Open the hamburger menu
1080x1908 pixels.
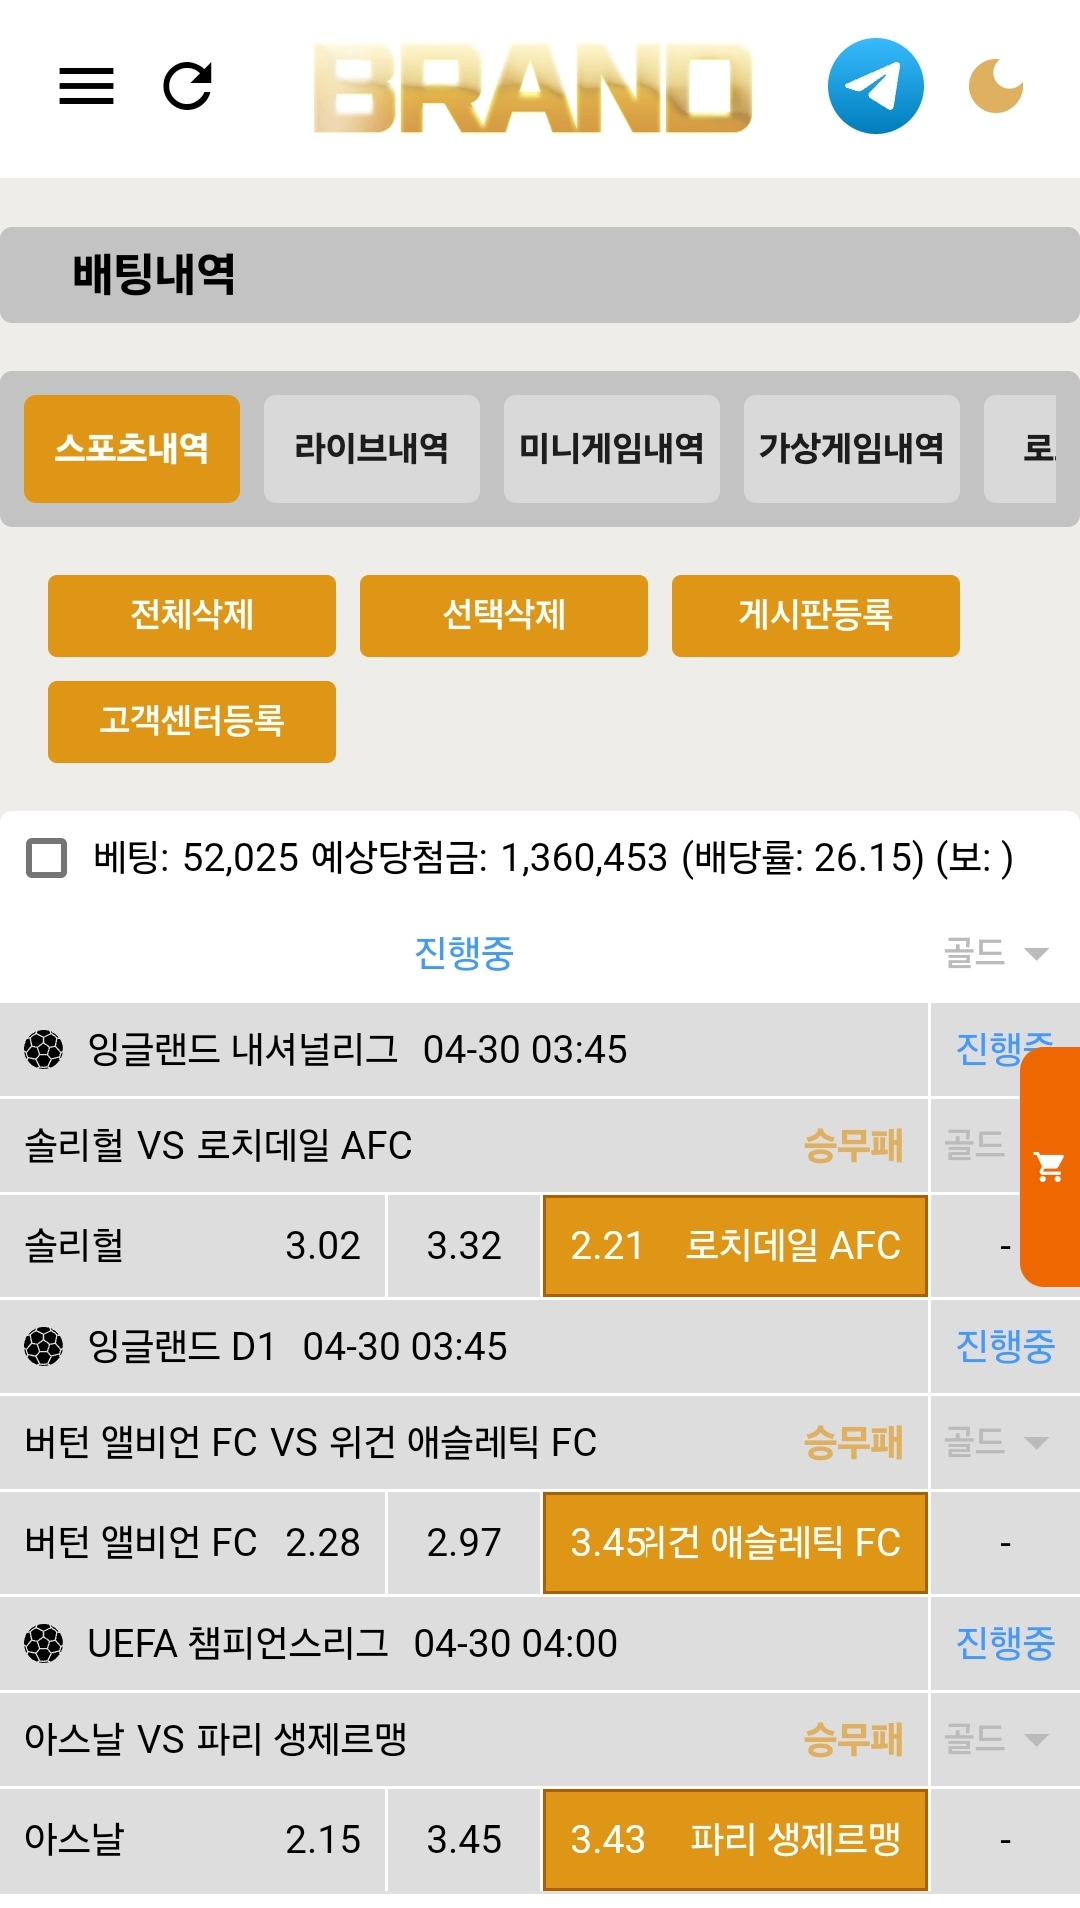[86, 86]
